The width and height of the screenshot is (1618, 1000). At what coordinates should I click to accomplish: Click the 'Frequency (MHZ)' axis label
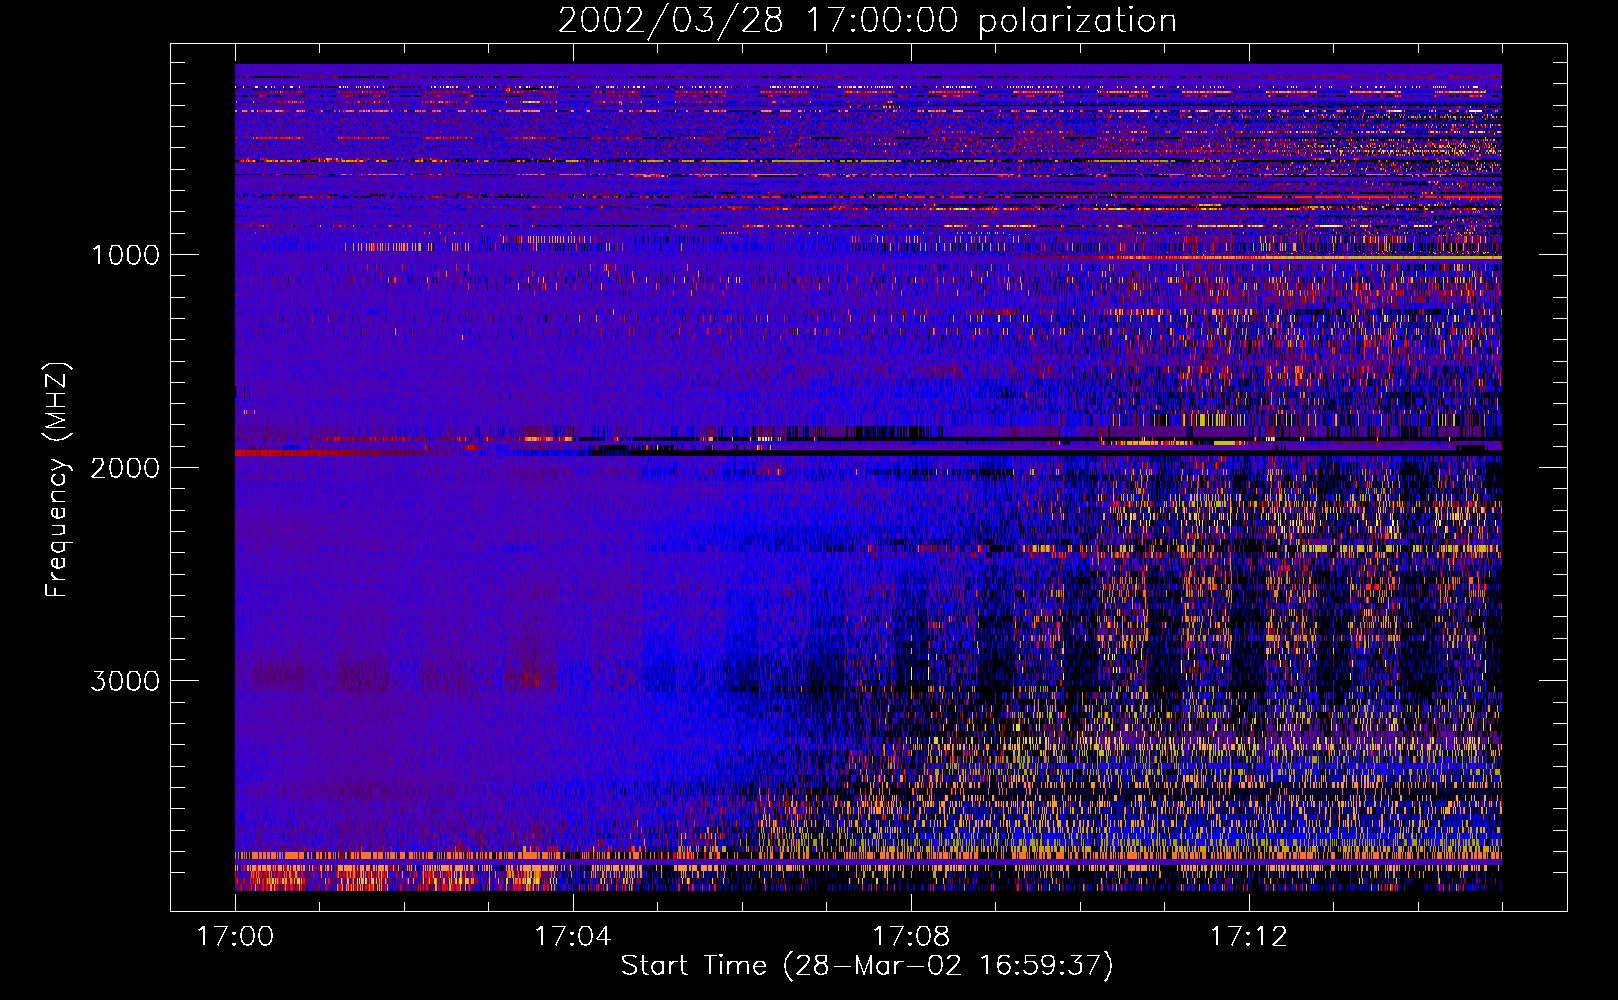coord(57,481)
